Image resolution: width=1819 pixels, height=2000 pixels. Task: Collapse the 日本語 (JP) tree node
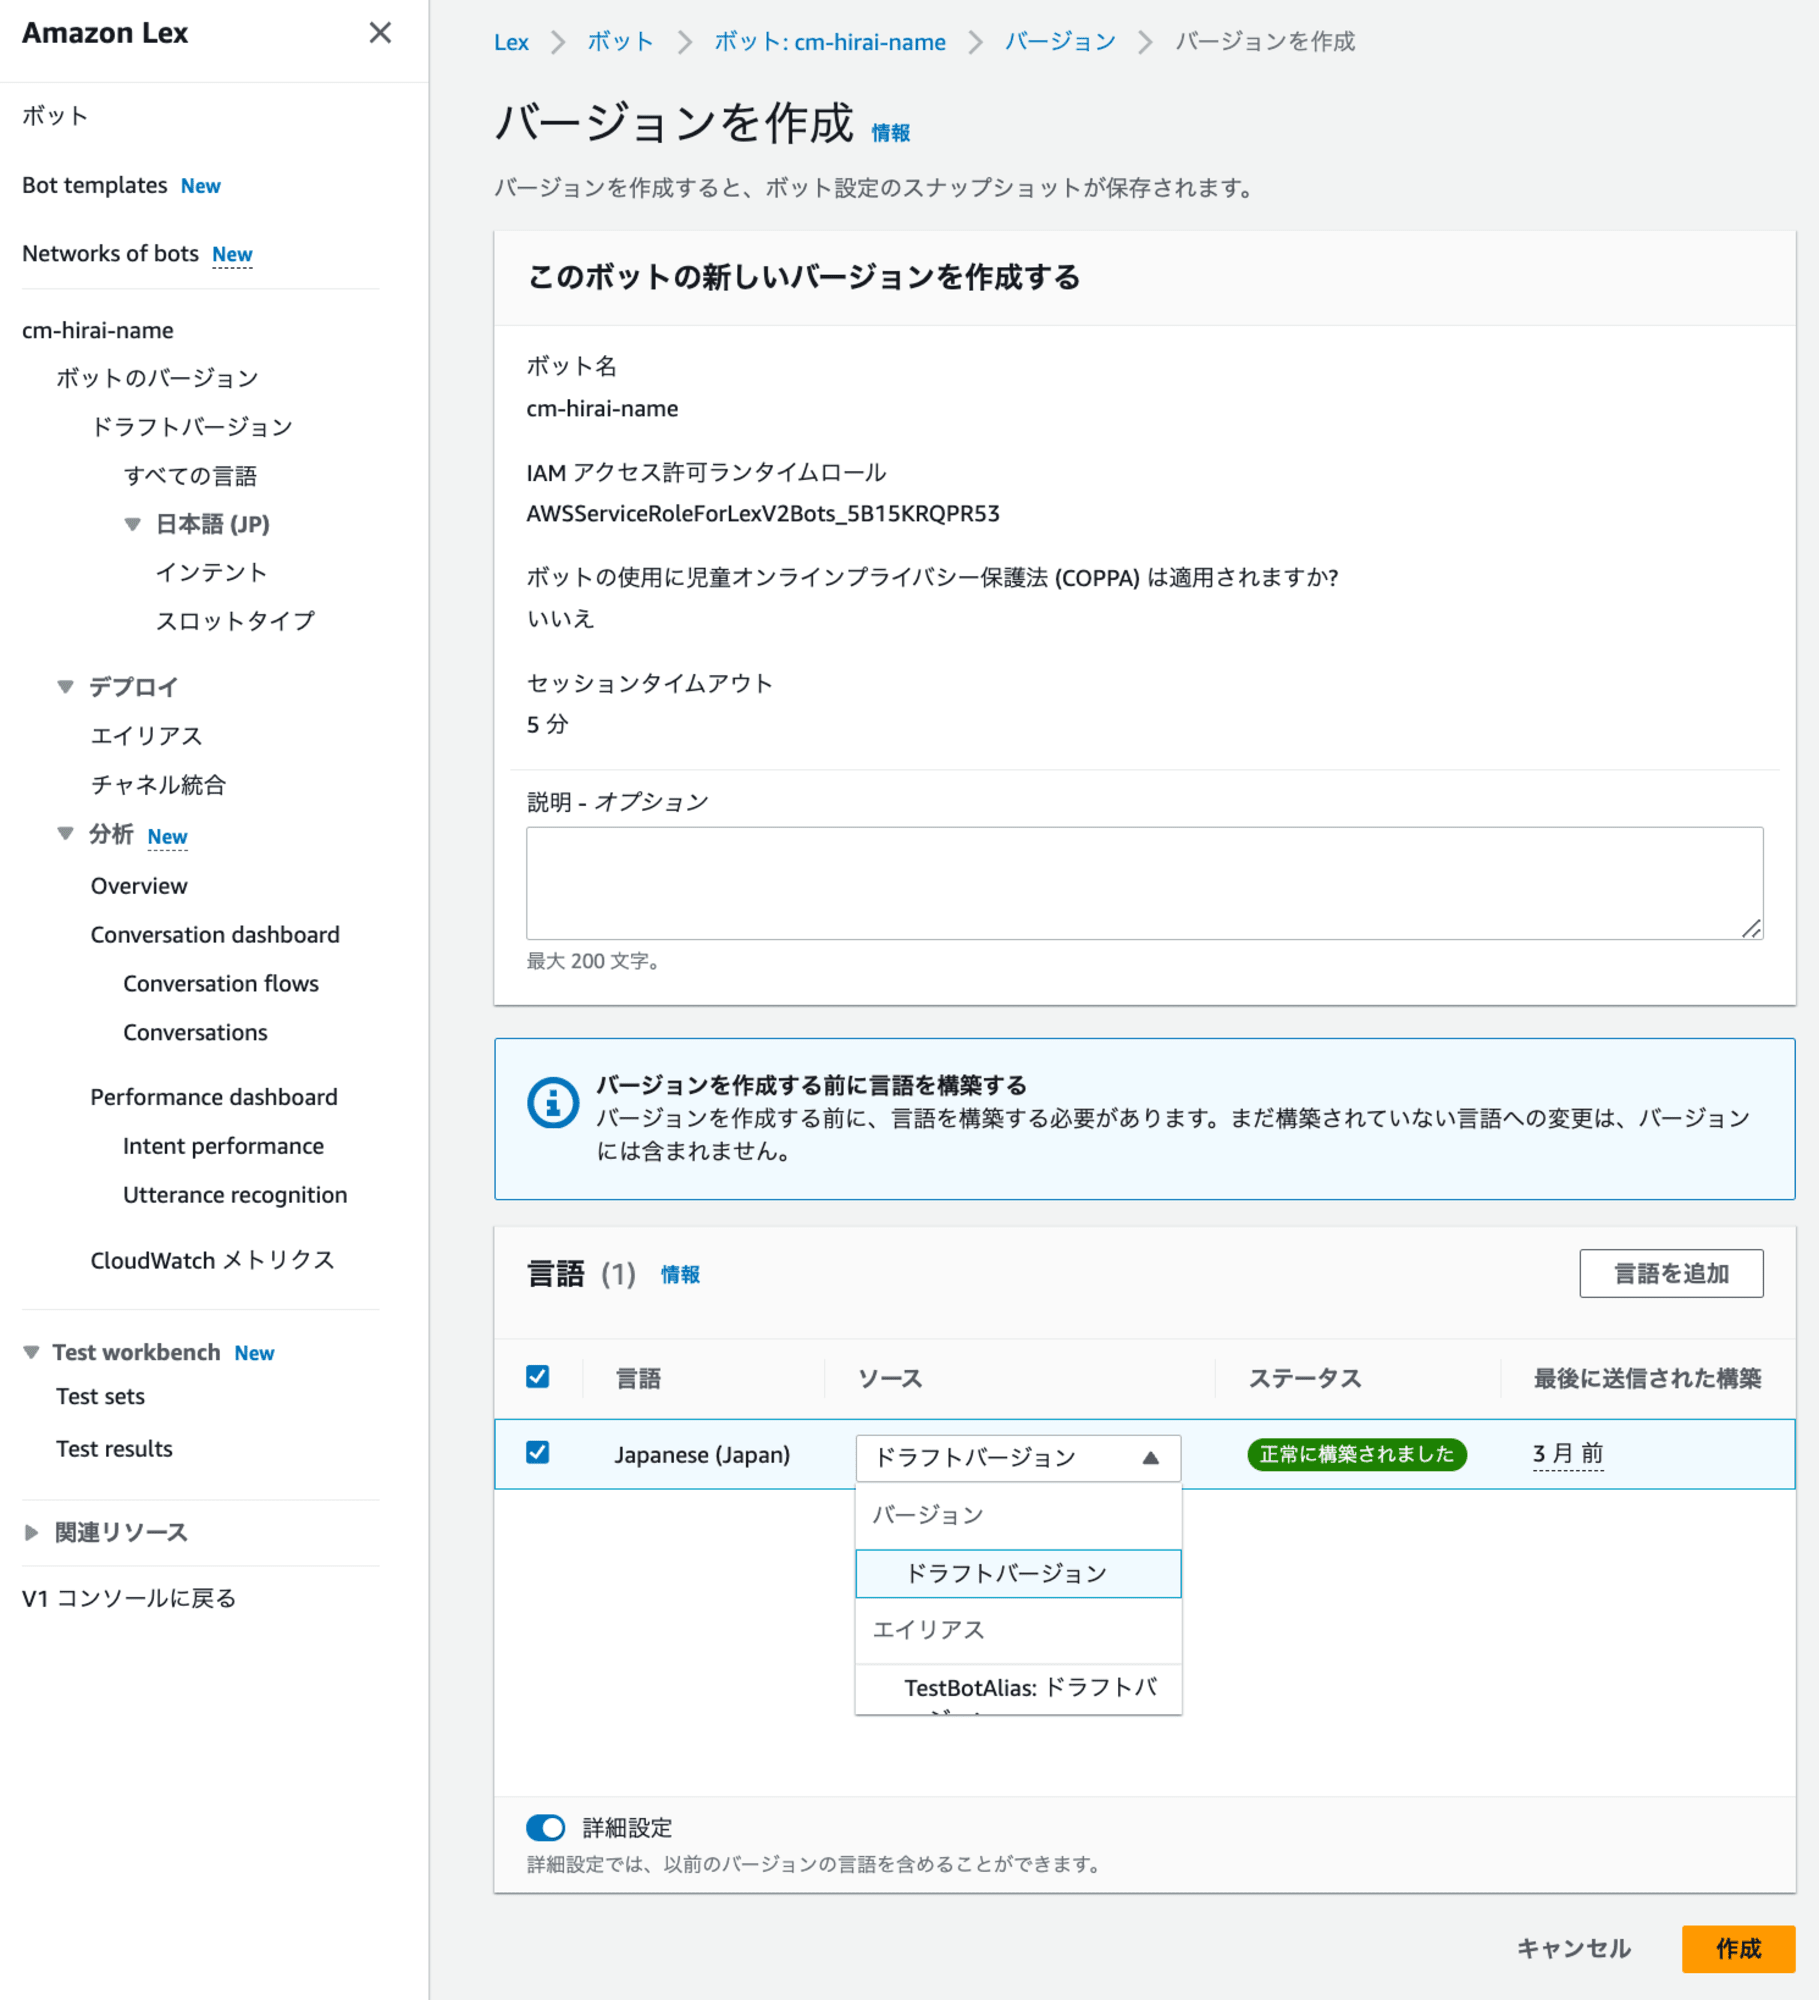132,523
